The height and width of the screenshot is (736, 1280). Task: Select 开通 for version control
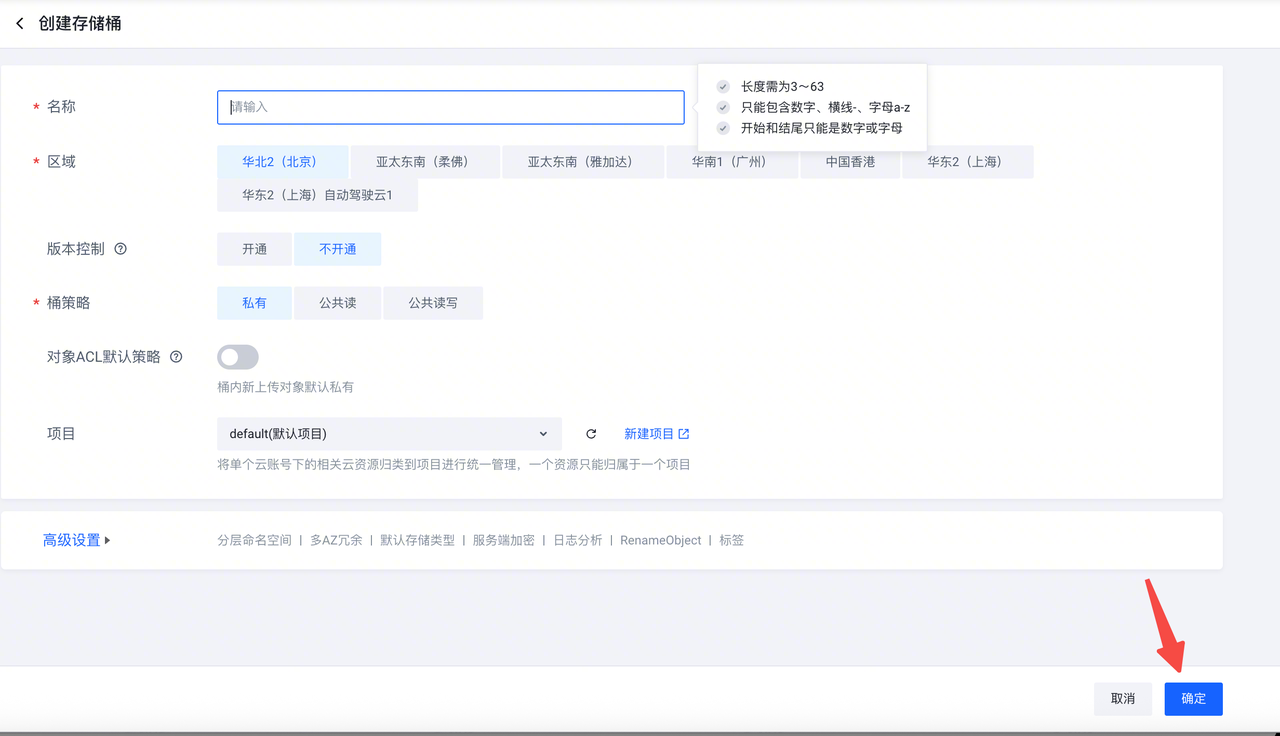point(254,249)
